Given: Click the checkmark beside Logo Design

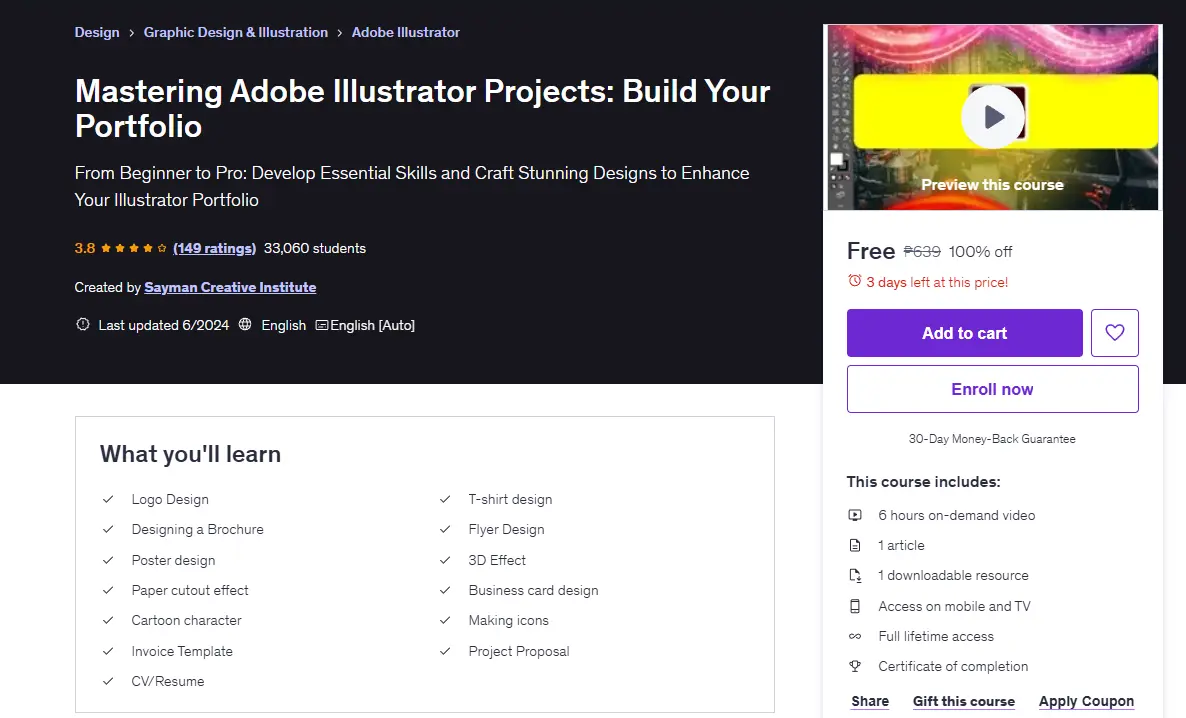Looking at the screenshot, I should 108,499.
